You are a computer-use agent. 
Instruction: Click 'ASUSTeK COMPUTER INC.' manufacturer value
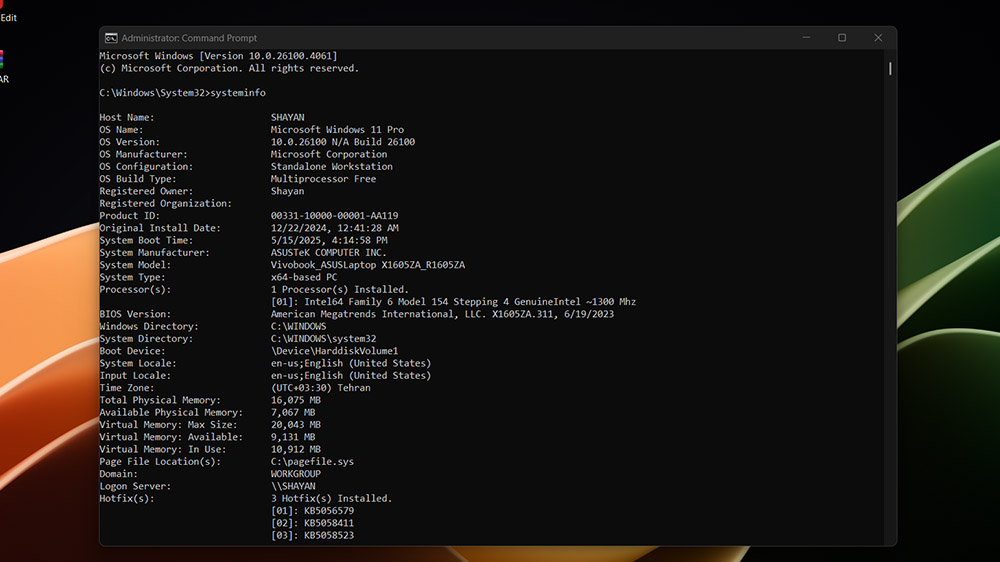click(328, 253)
